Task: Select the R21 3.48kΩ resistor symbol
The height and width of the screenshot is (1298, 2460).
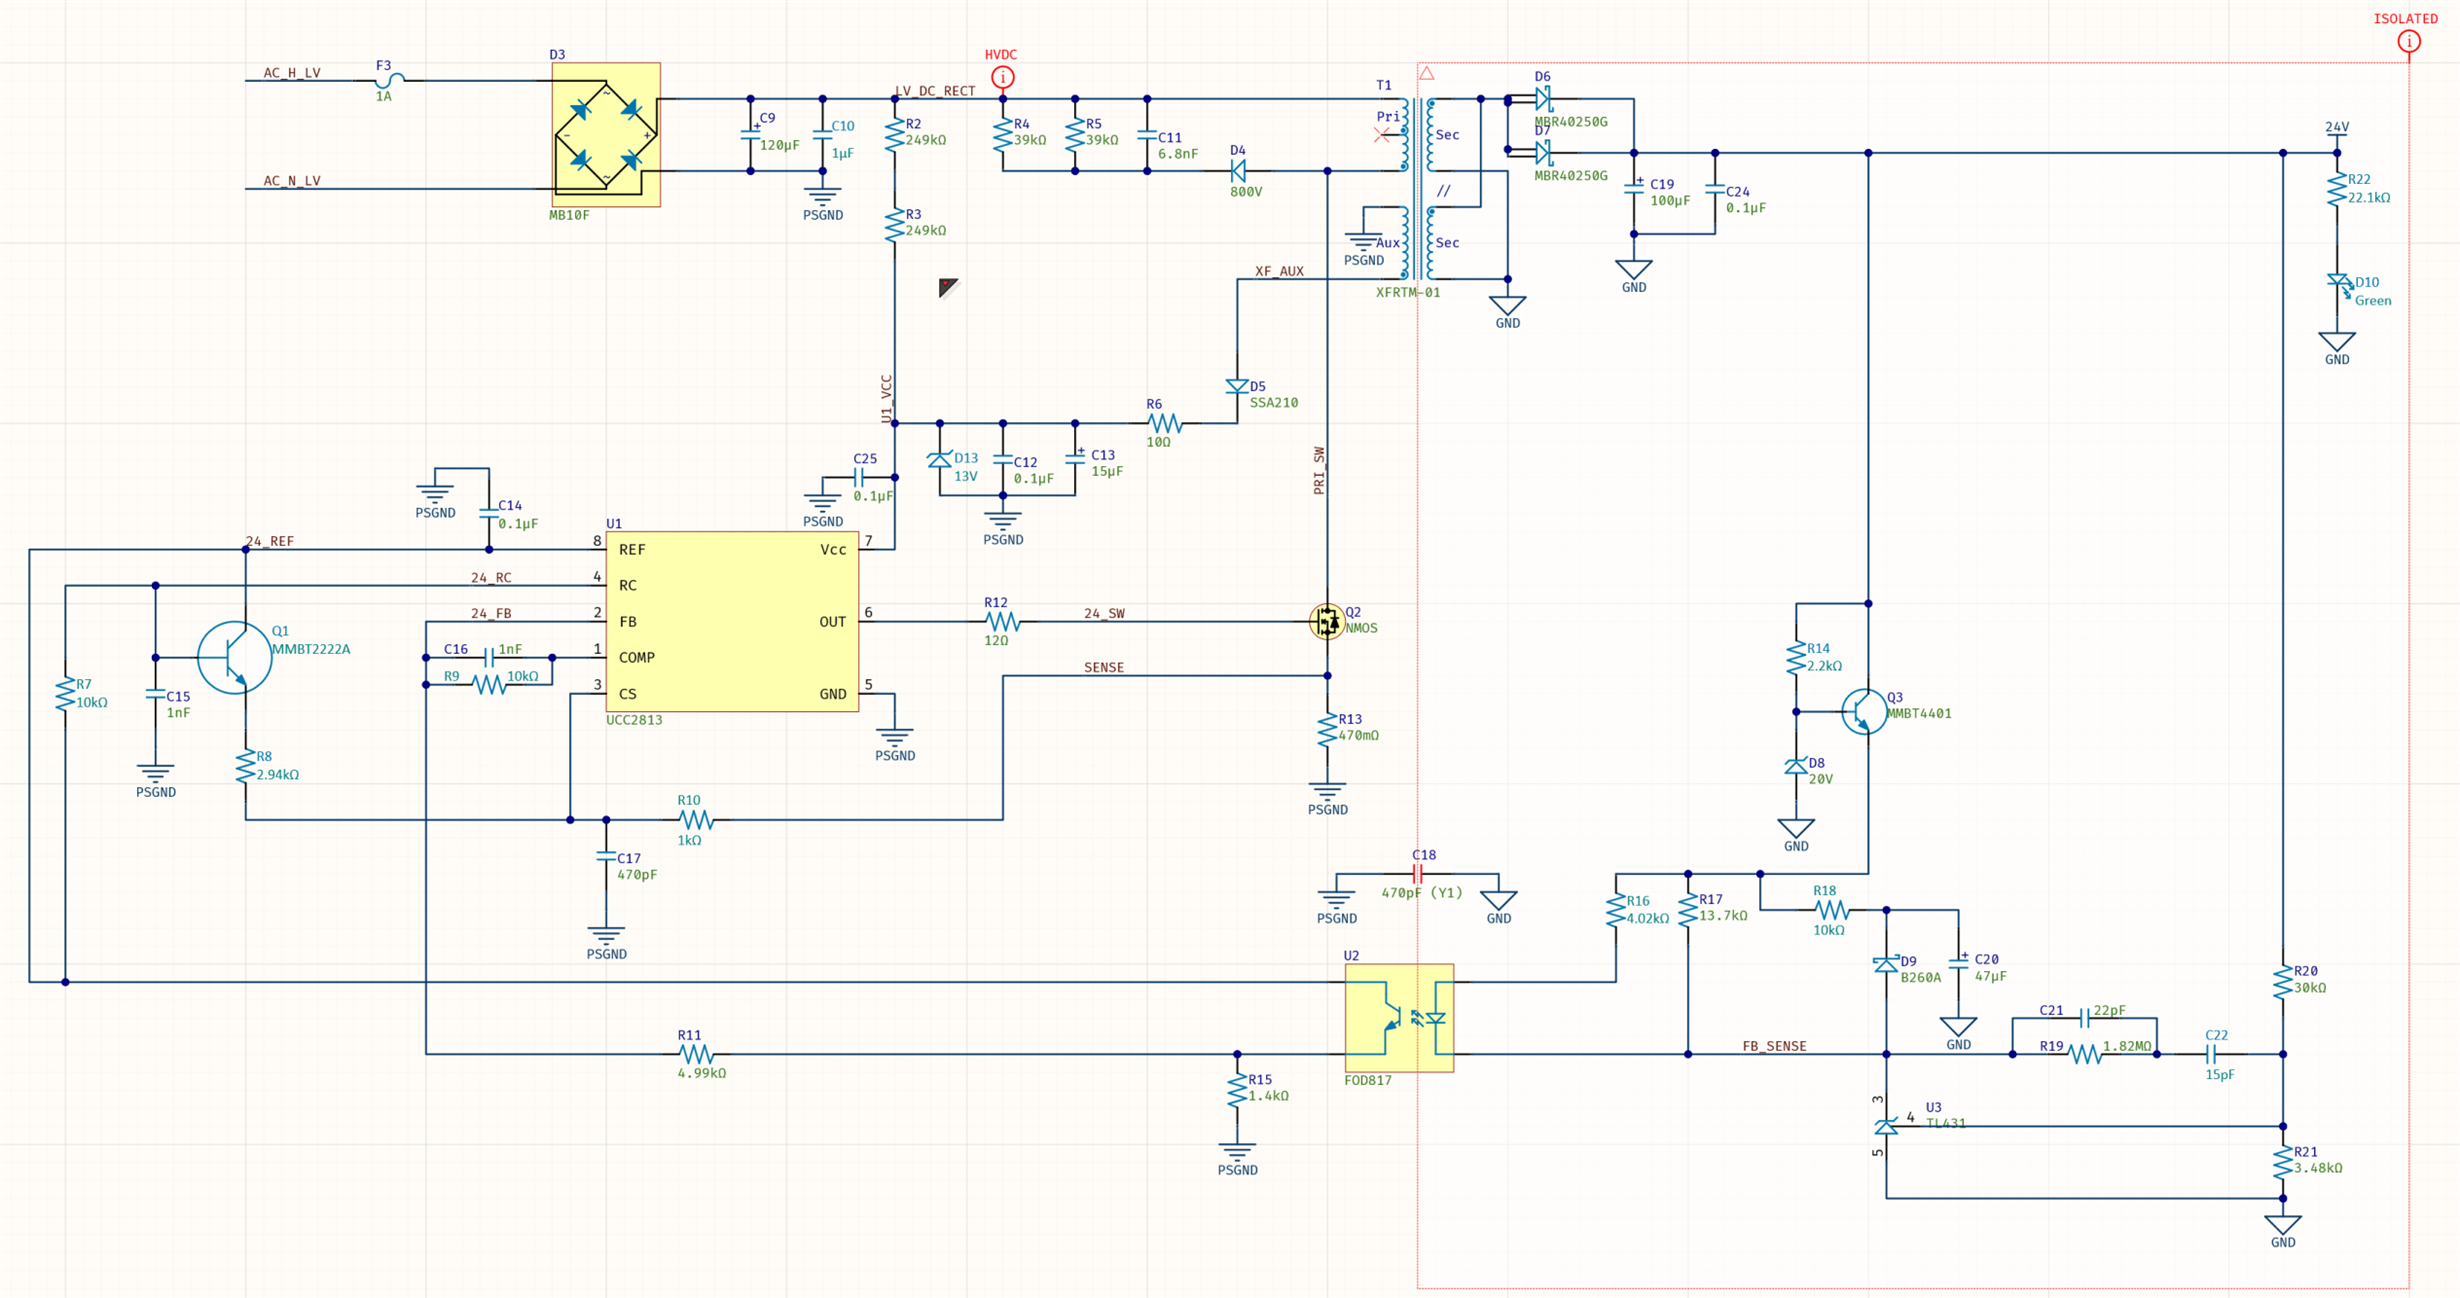Action: (x=2283, y=1162)
